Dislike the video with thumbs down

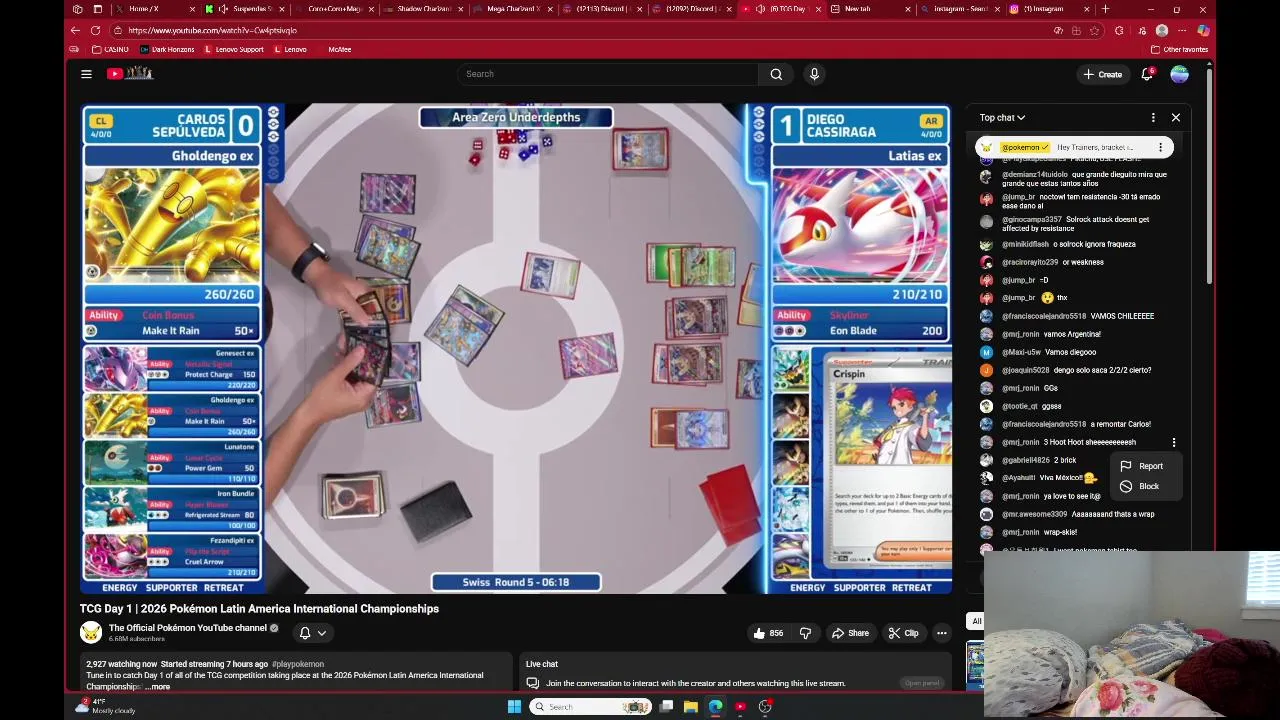[x=805, y=633]
